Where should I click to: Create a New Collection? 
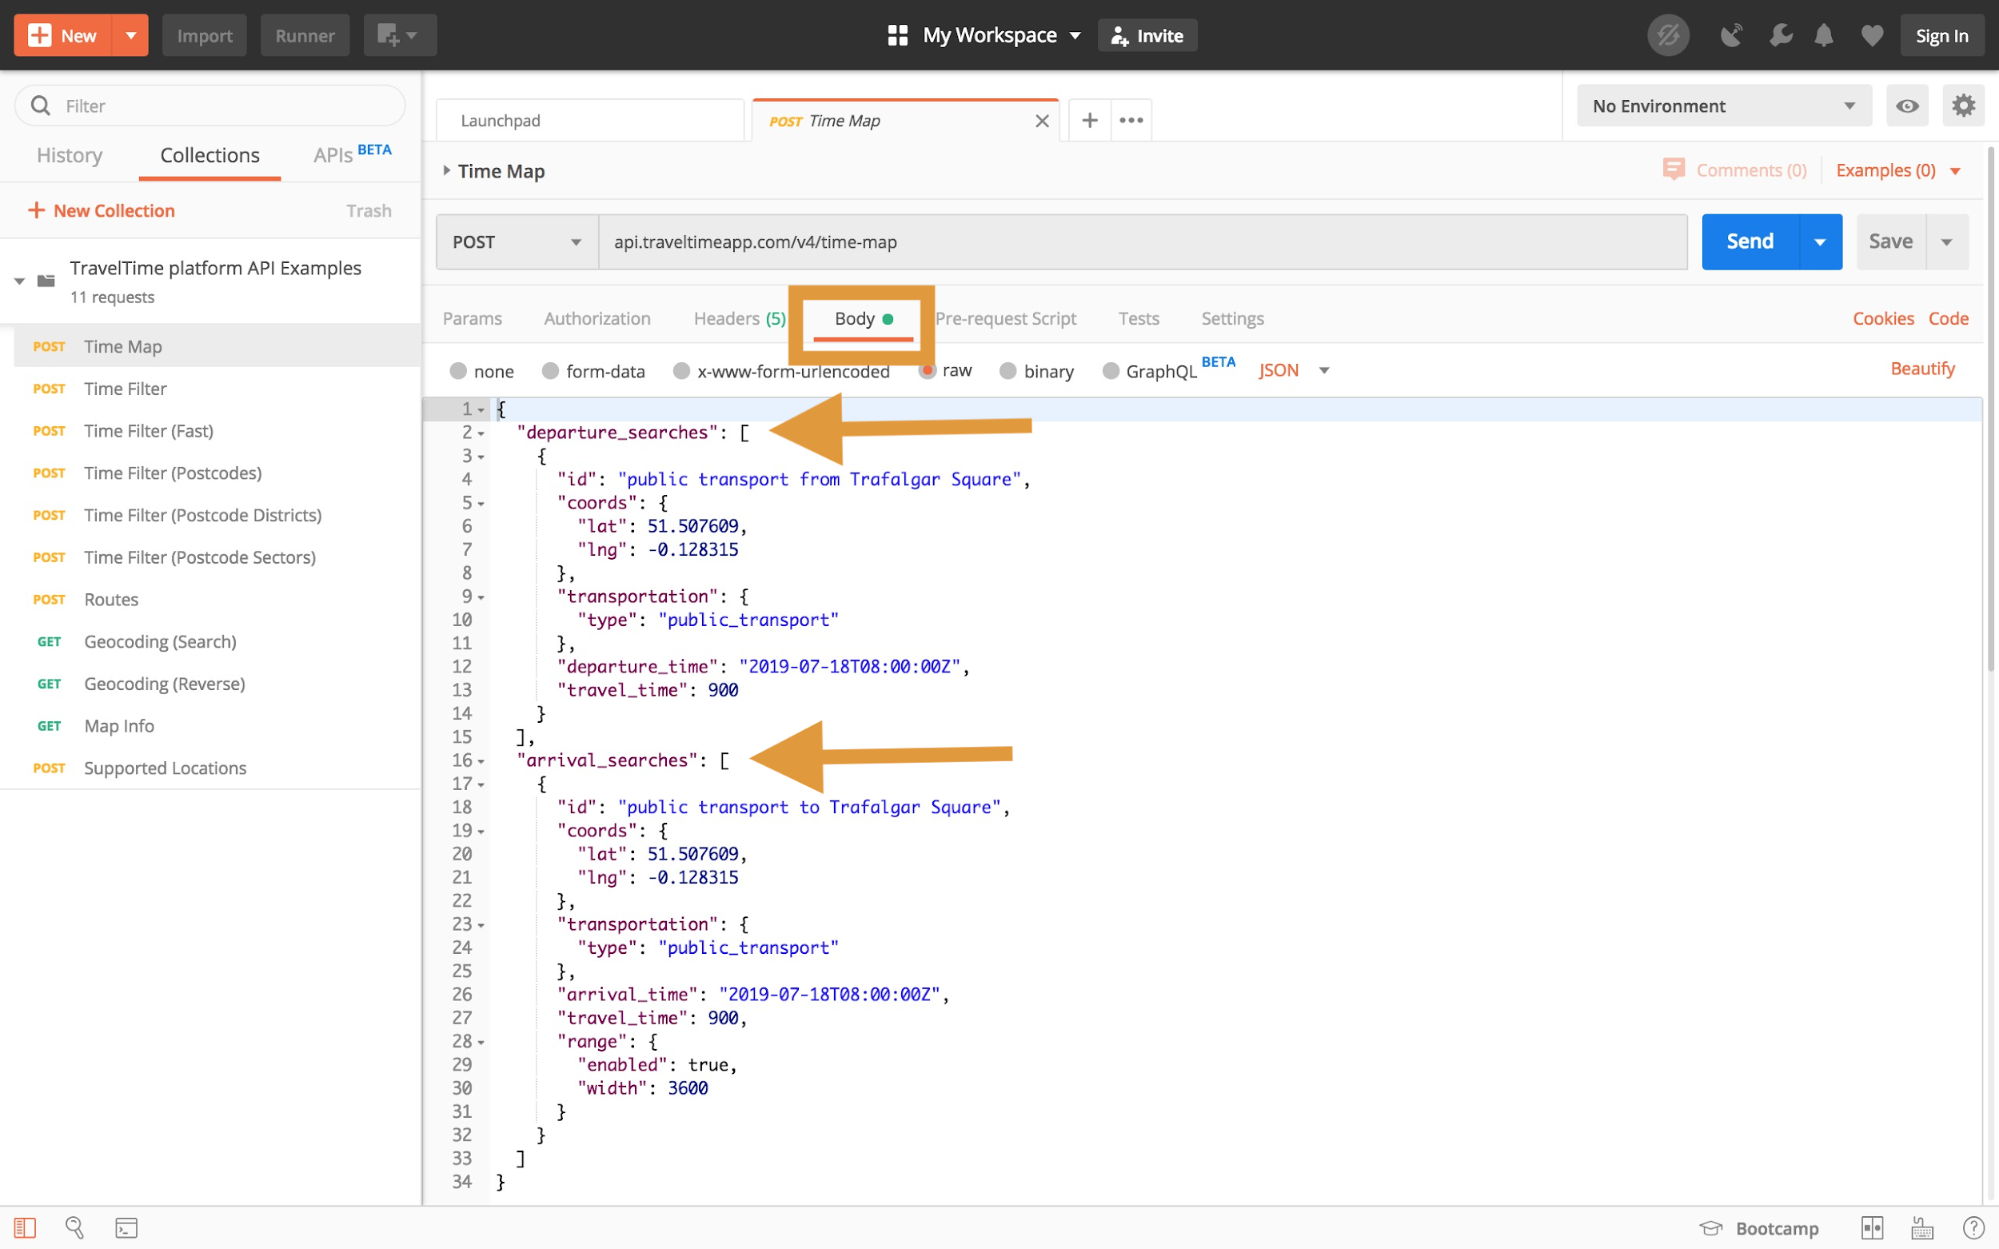(101, 210)
